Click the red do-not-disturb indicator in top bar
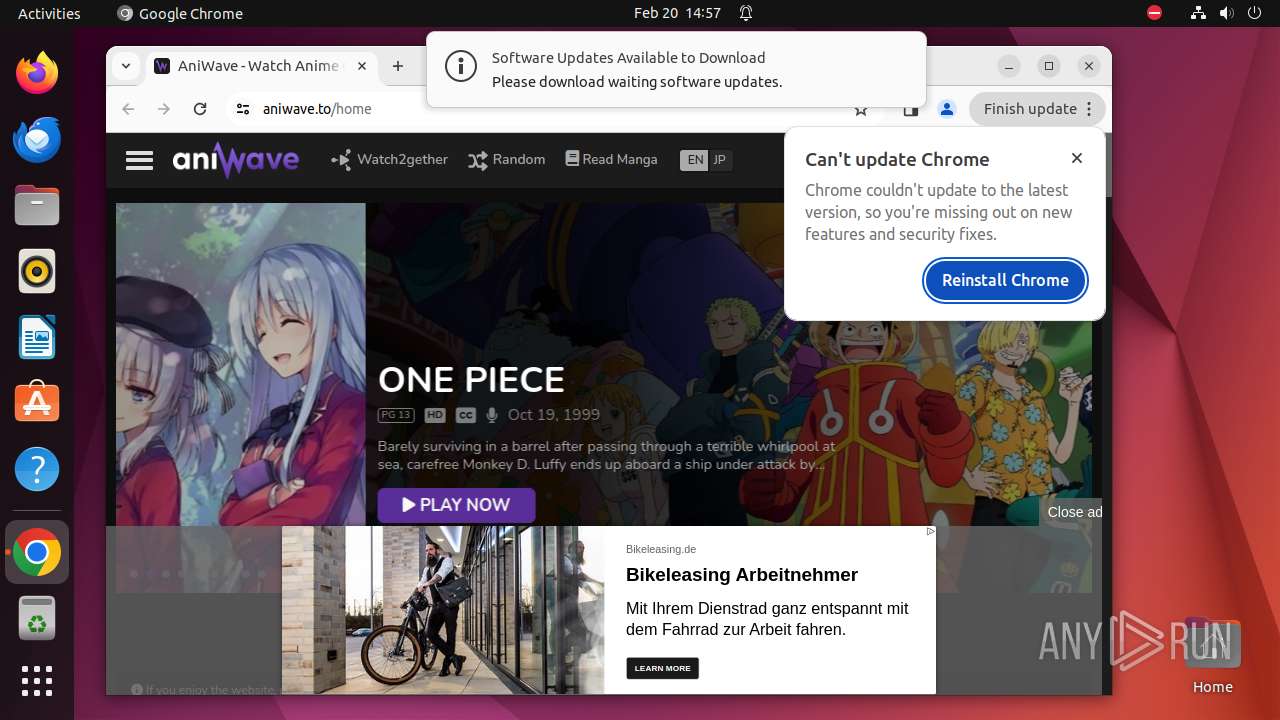1280x720 pixels. tap(1155, 13)
